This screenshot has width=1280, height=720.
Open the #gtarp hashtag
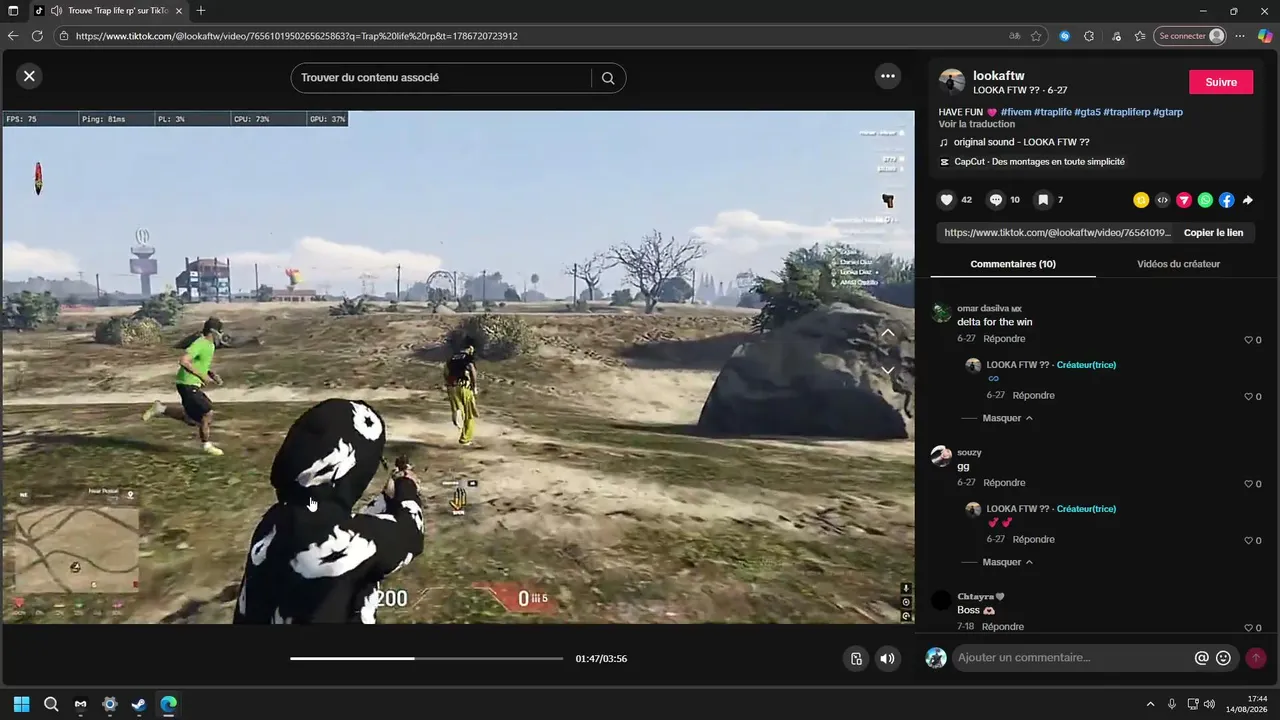1168,112
